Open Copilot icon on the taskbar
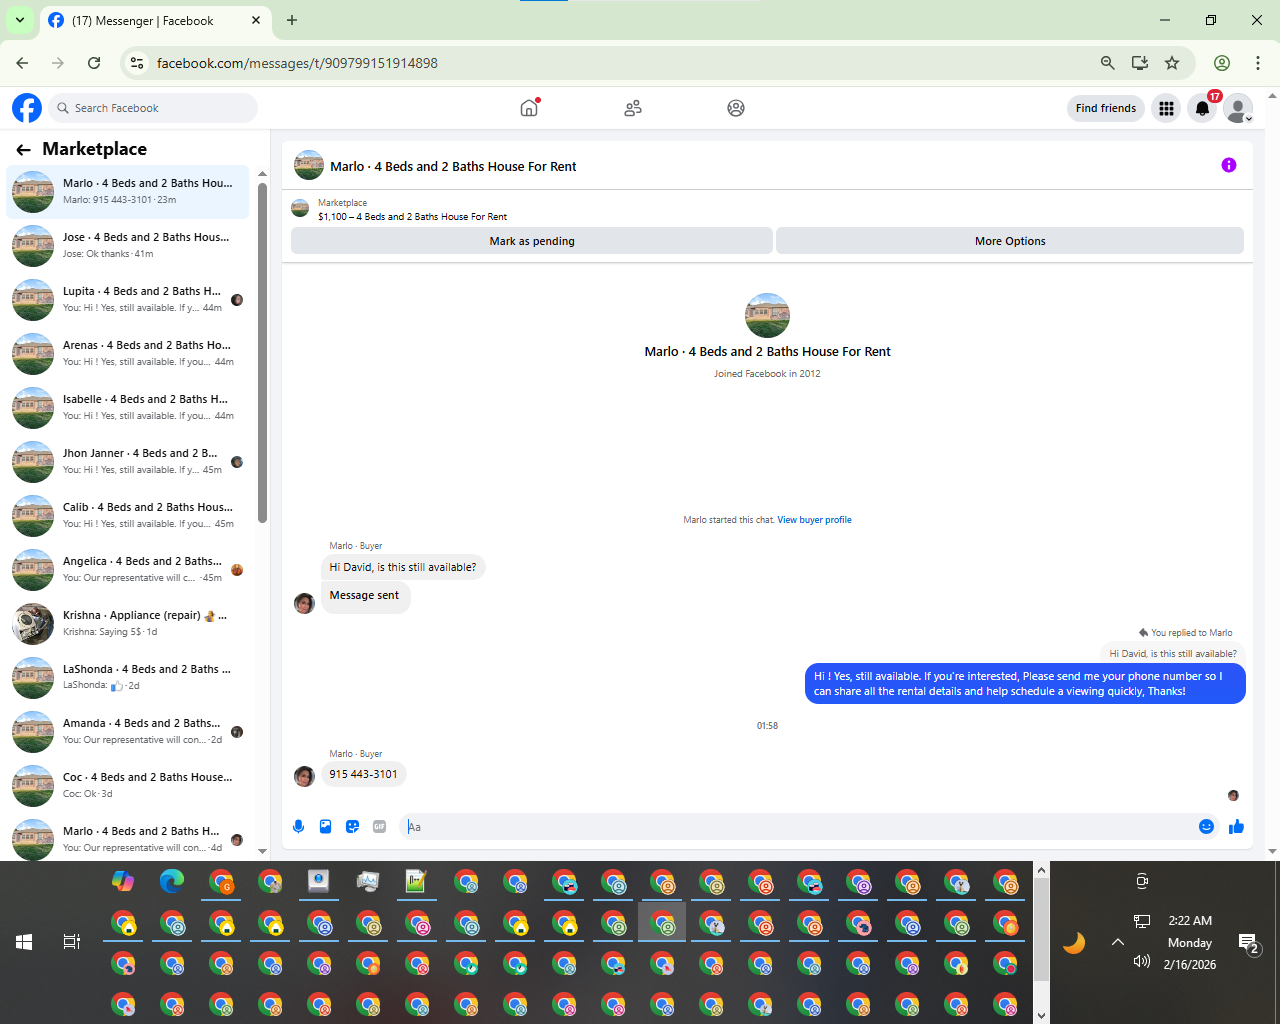This screenshot has height=1024, width=1280. point(123,881)
